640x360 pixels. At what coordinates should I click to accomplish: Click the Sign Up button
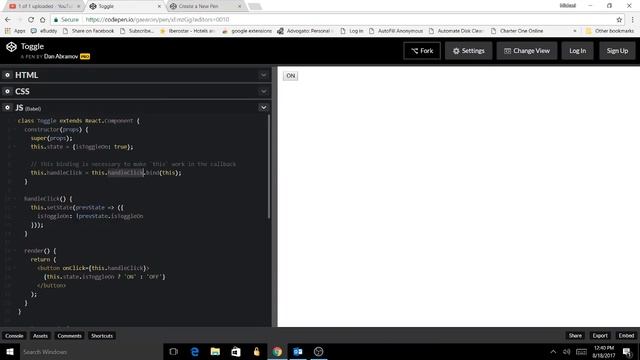click(x=617, y=51)
